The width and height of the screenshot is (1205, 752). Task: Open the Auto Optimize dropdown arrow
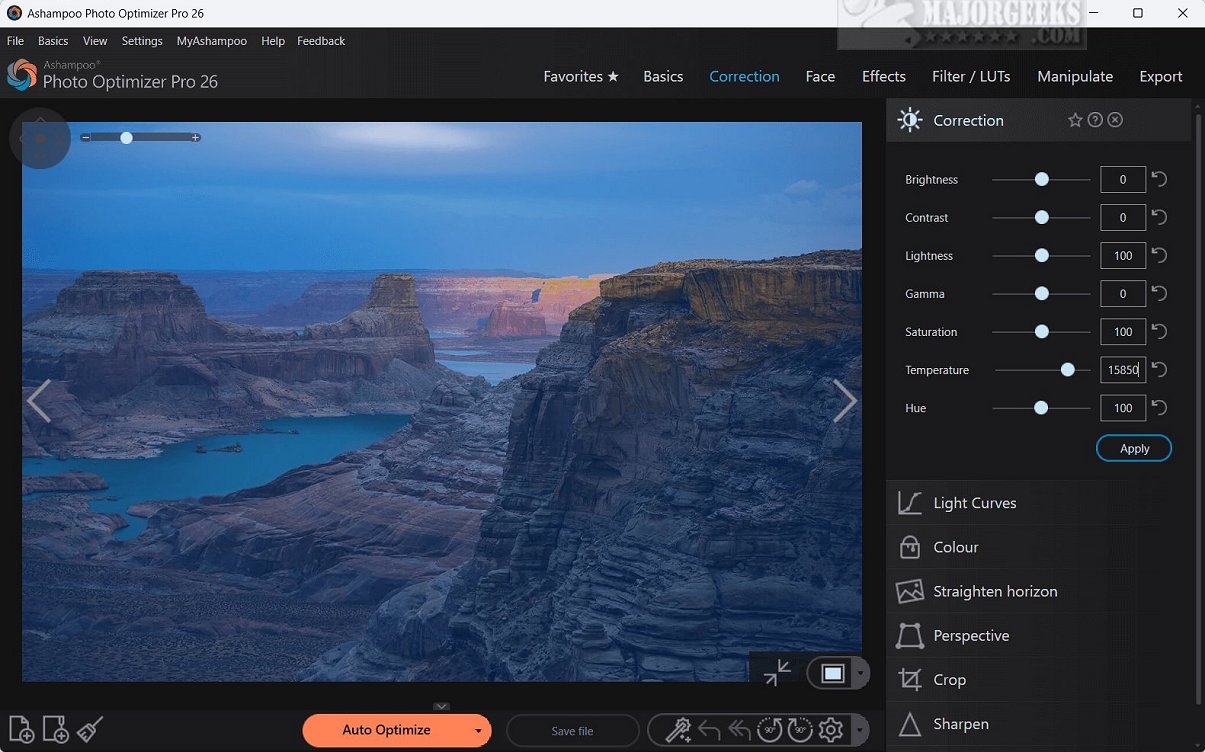(479, 731)
